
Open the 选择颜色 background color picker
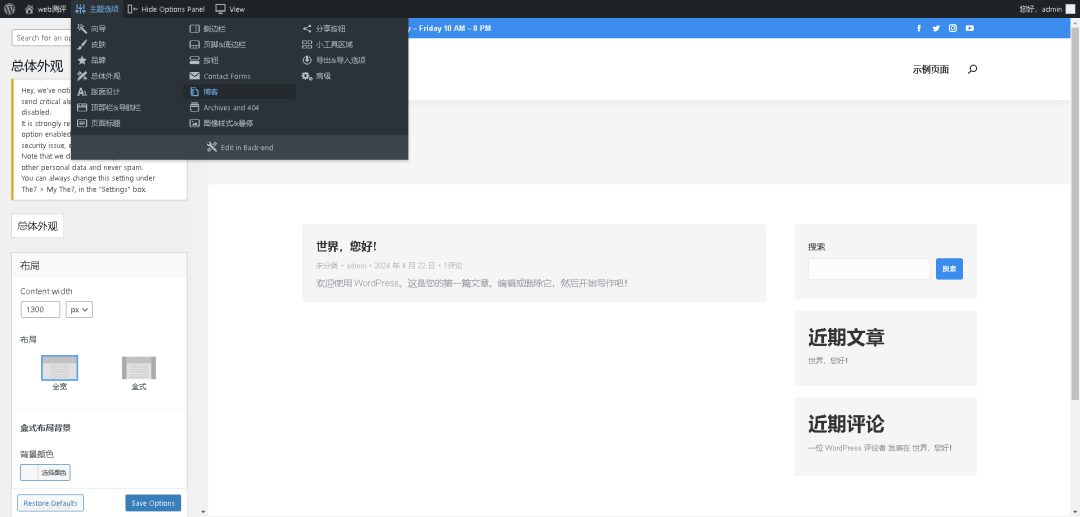45,473
